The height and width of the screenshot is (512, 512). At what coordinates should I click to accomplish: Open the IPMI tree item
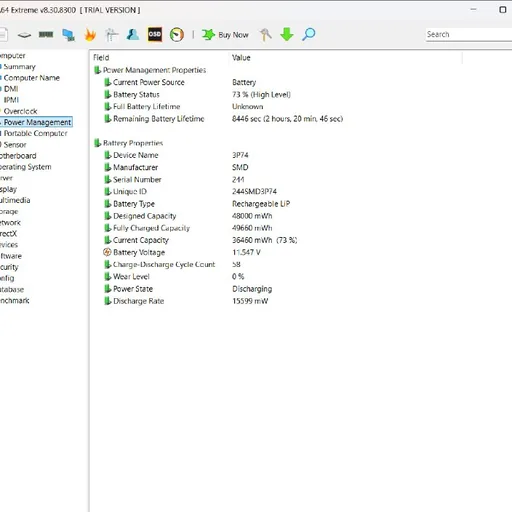coord(11,100)
